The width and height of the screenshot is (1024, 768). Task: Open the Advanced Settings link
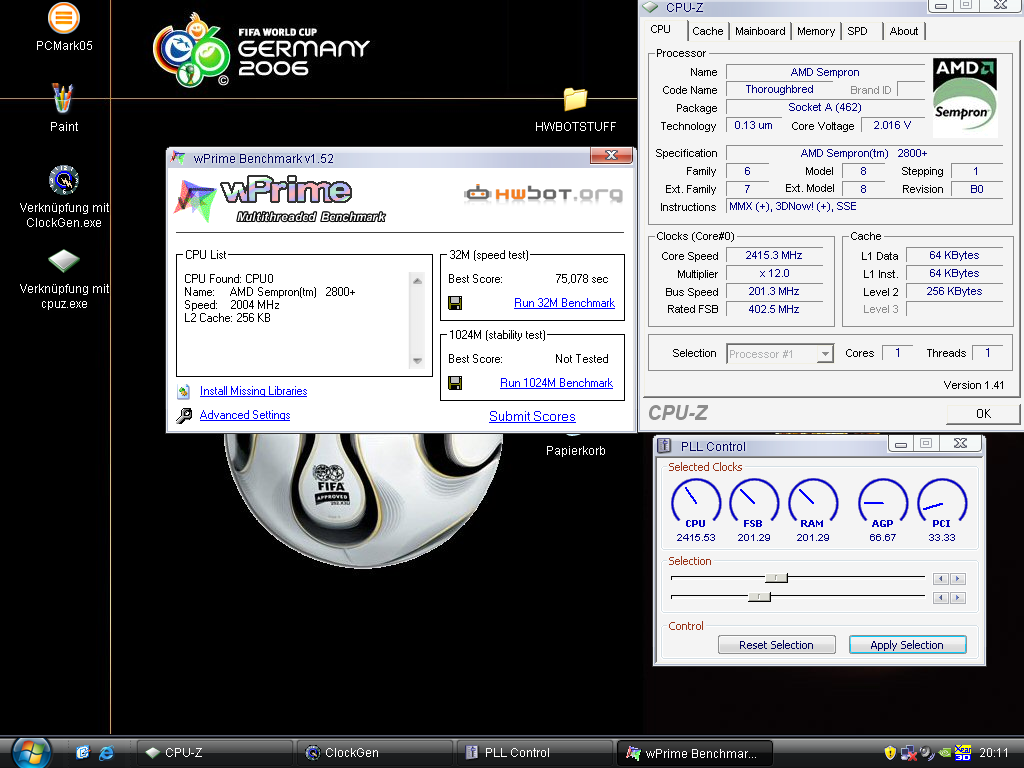tap(245, 415)
